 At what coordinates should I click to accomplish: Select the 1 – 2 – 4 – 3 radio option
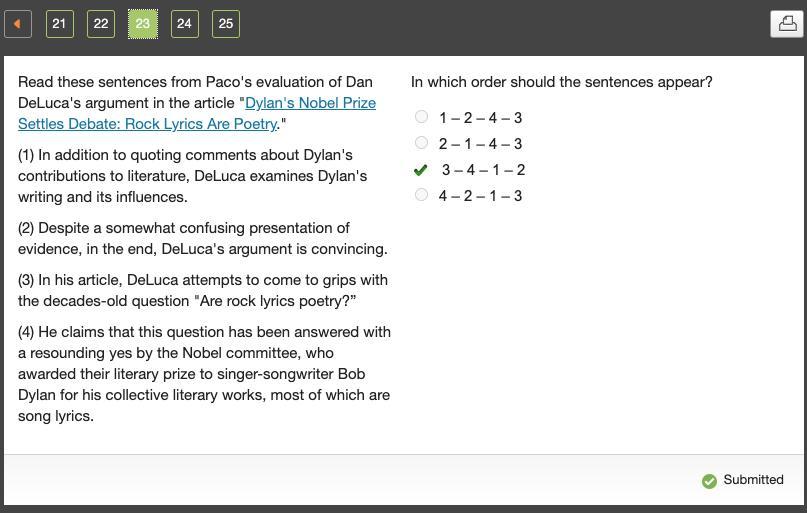tap(421, 117)
